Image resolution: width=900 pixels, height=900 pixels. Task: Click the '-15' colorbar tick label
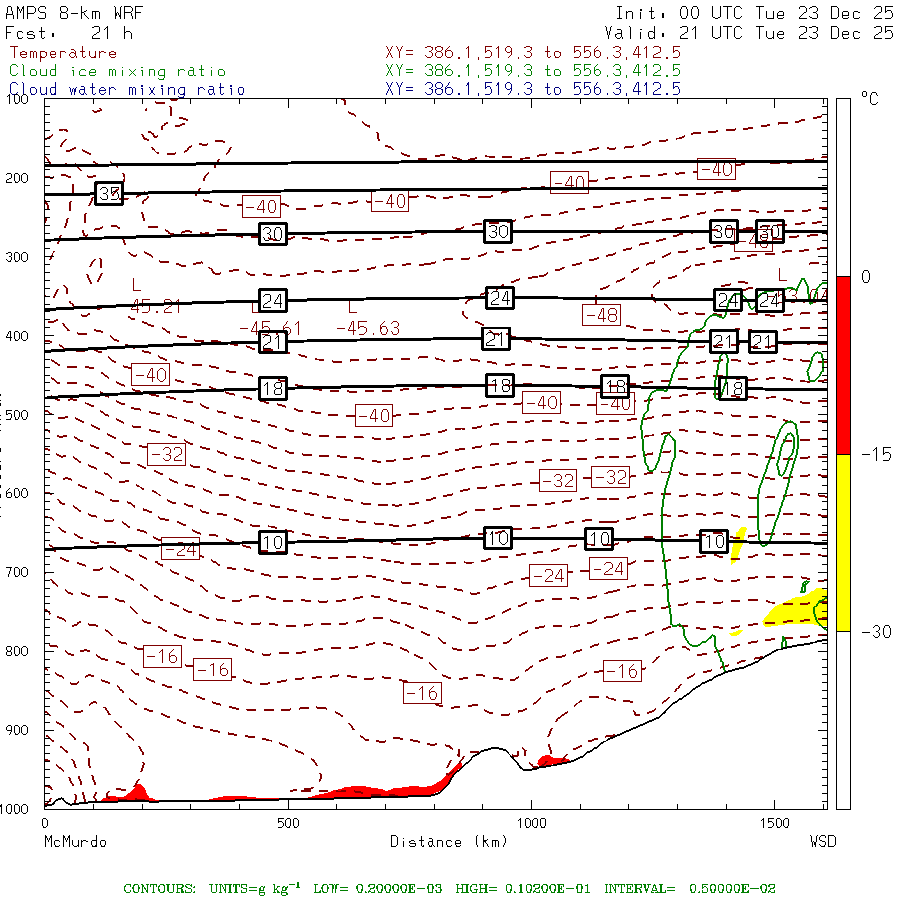[x=876, y=455]
